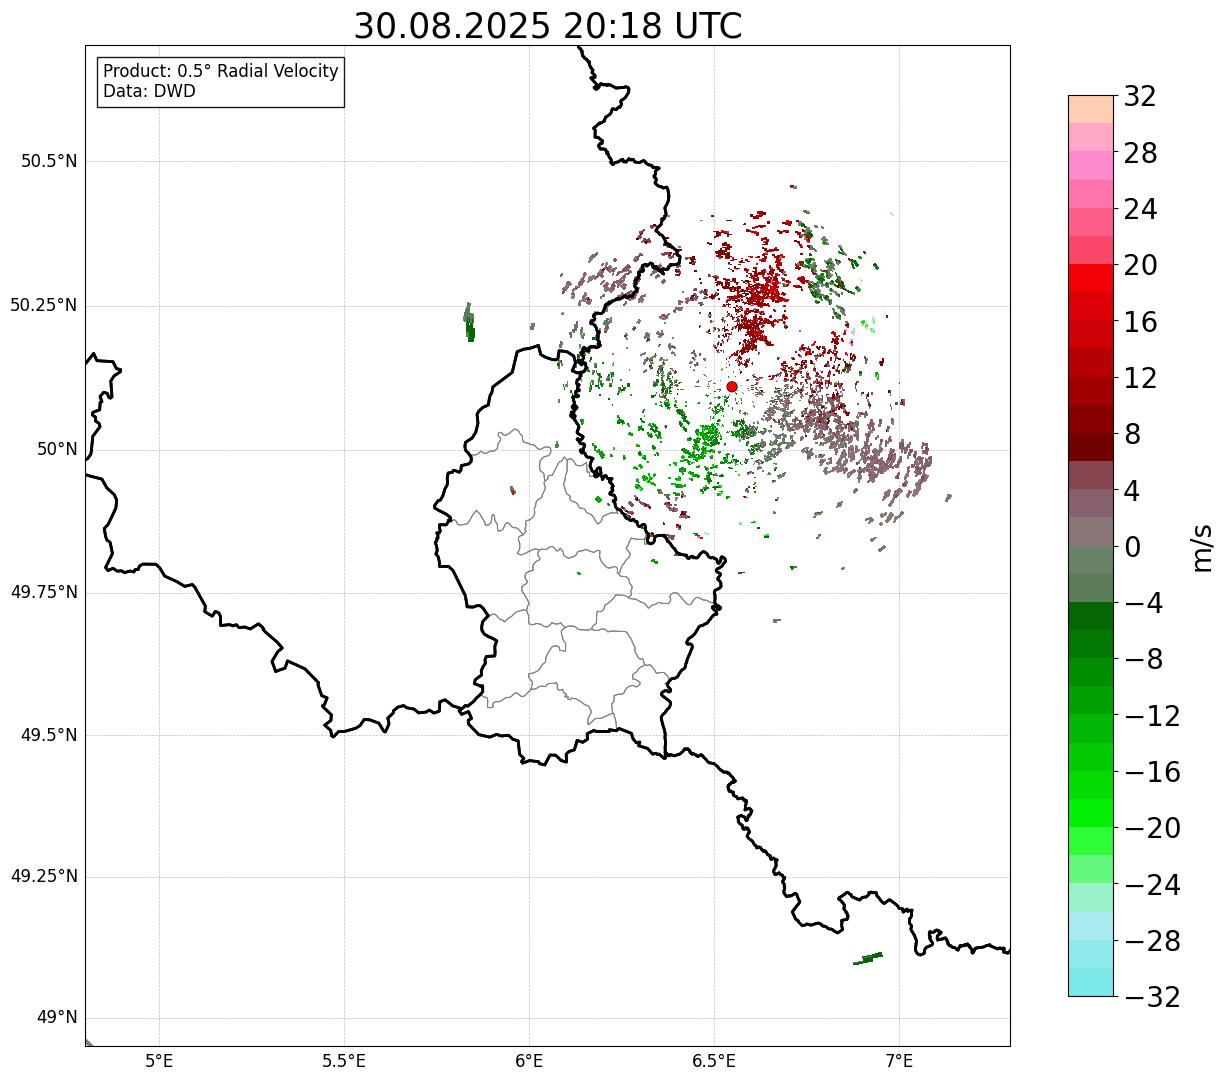This screenshot has height=1081, width=1225.
Task: Click the longitude label 7°E
Action: pos(899,1060)
